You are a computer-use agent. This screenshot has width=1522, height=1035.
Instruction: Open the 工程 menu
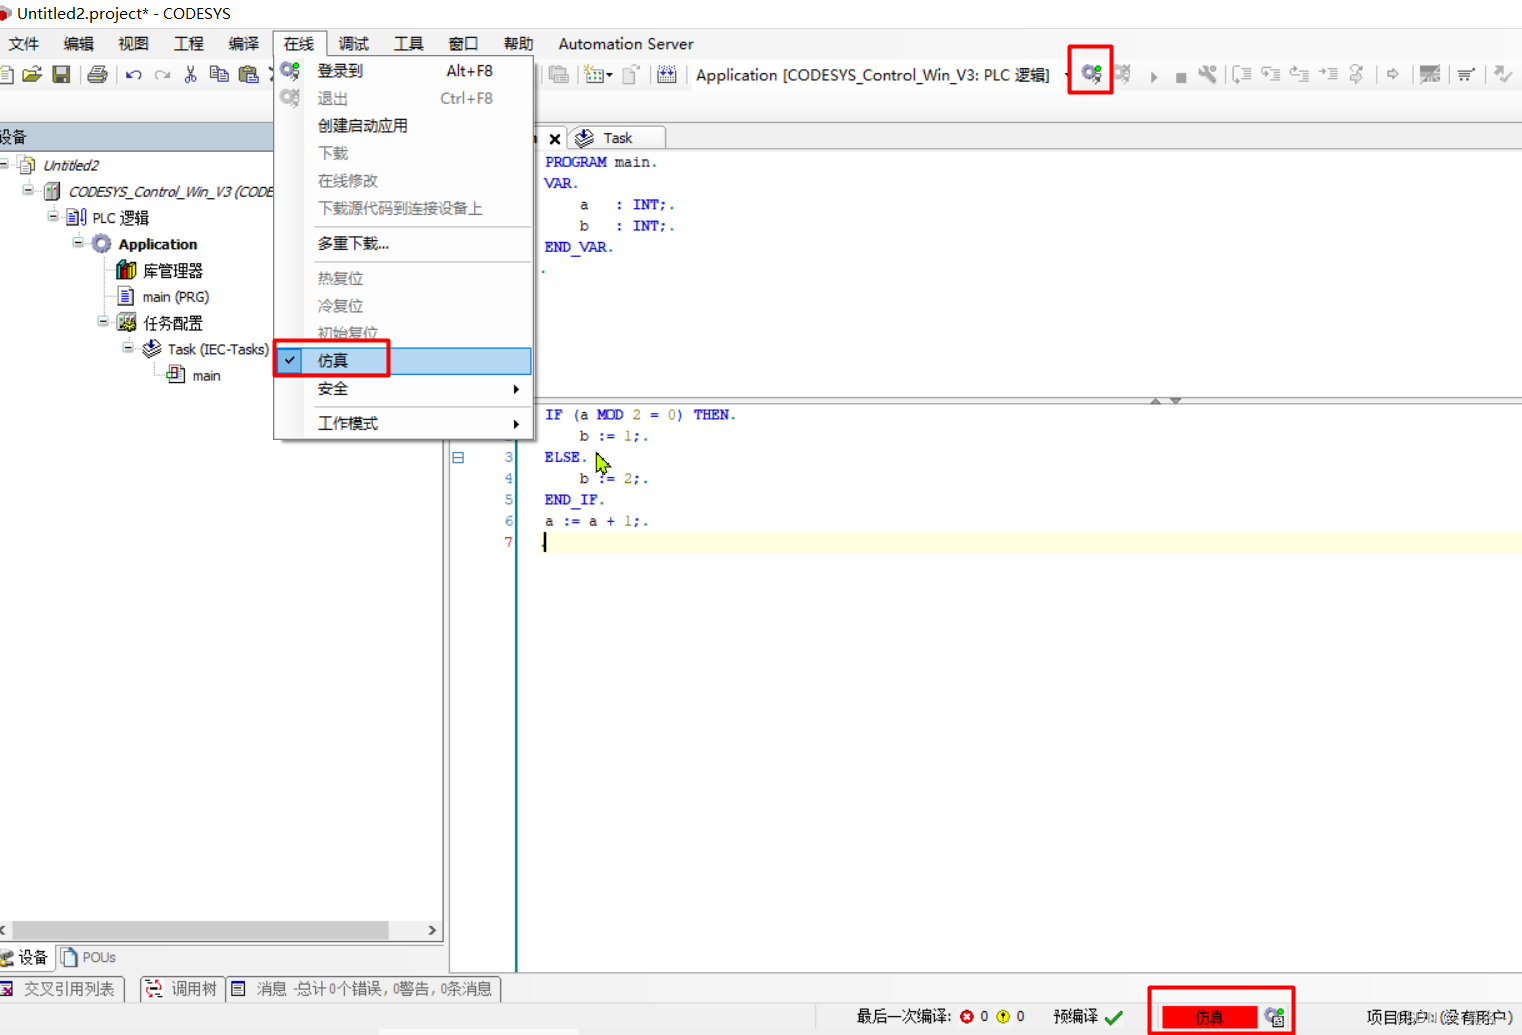pyautogui.click(x=188, y=44)
